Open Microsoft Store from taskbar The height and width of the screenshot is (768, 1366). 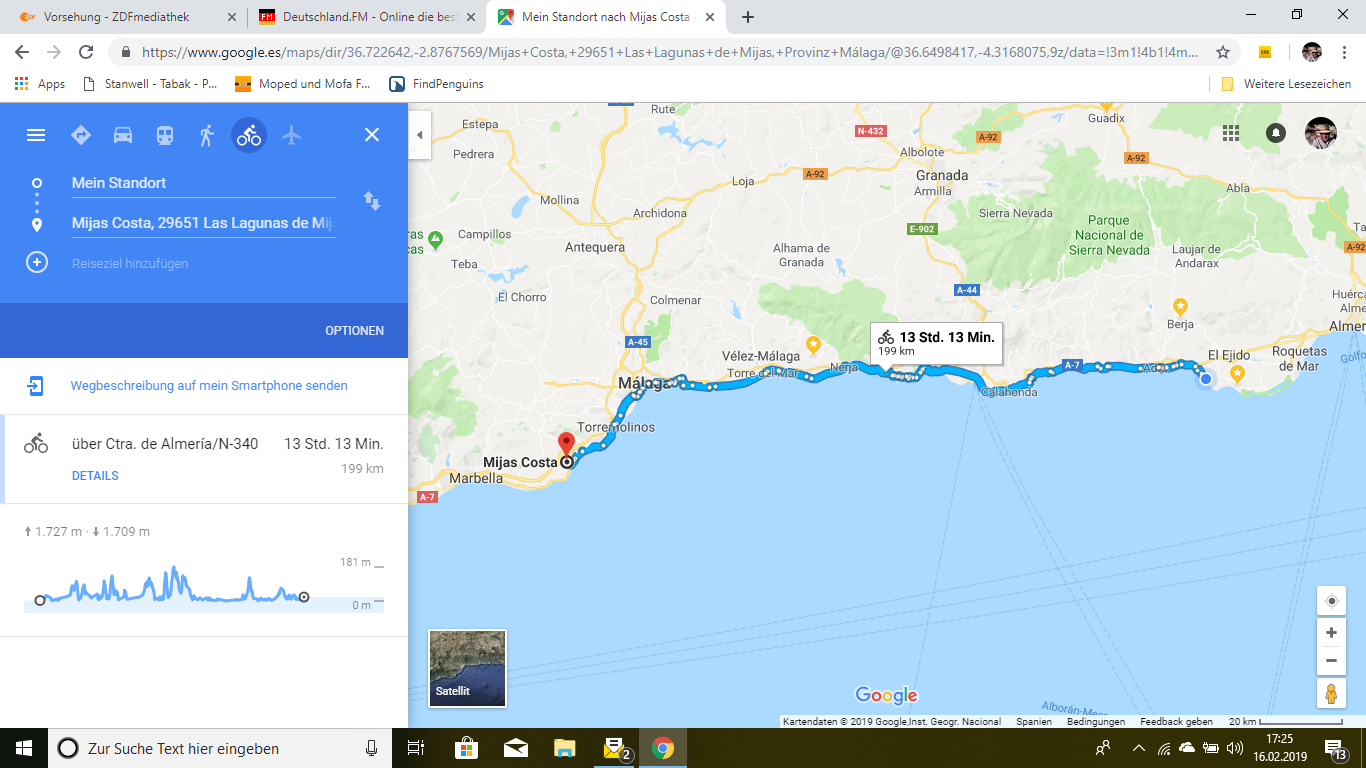tap(466, 748)
